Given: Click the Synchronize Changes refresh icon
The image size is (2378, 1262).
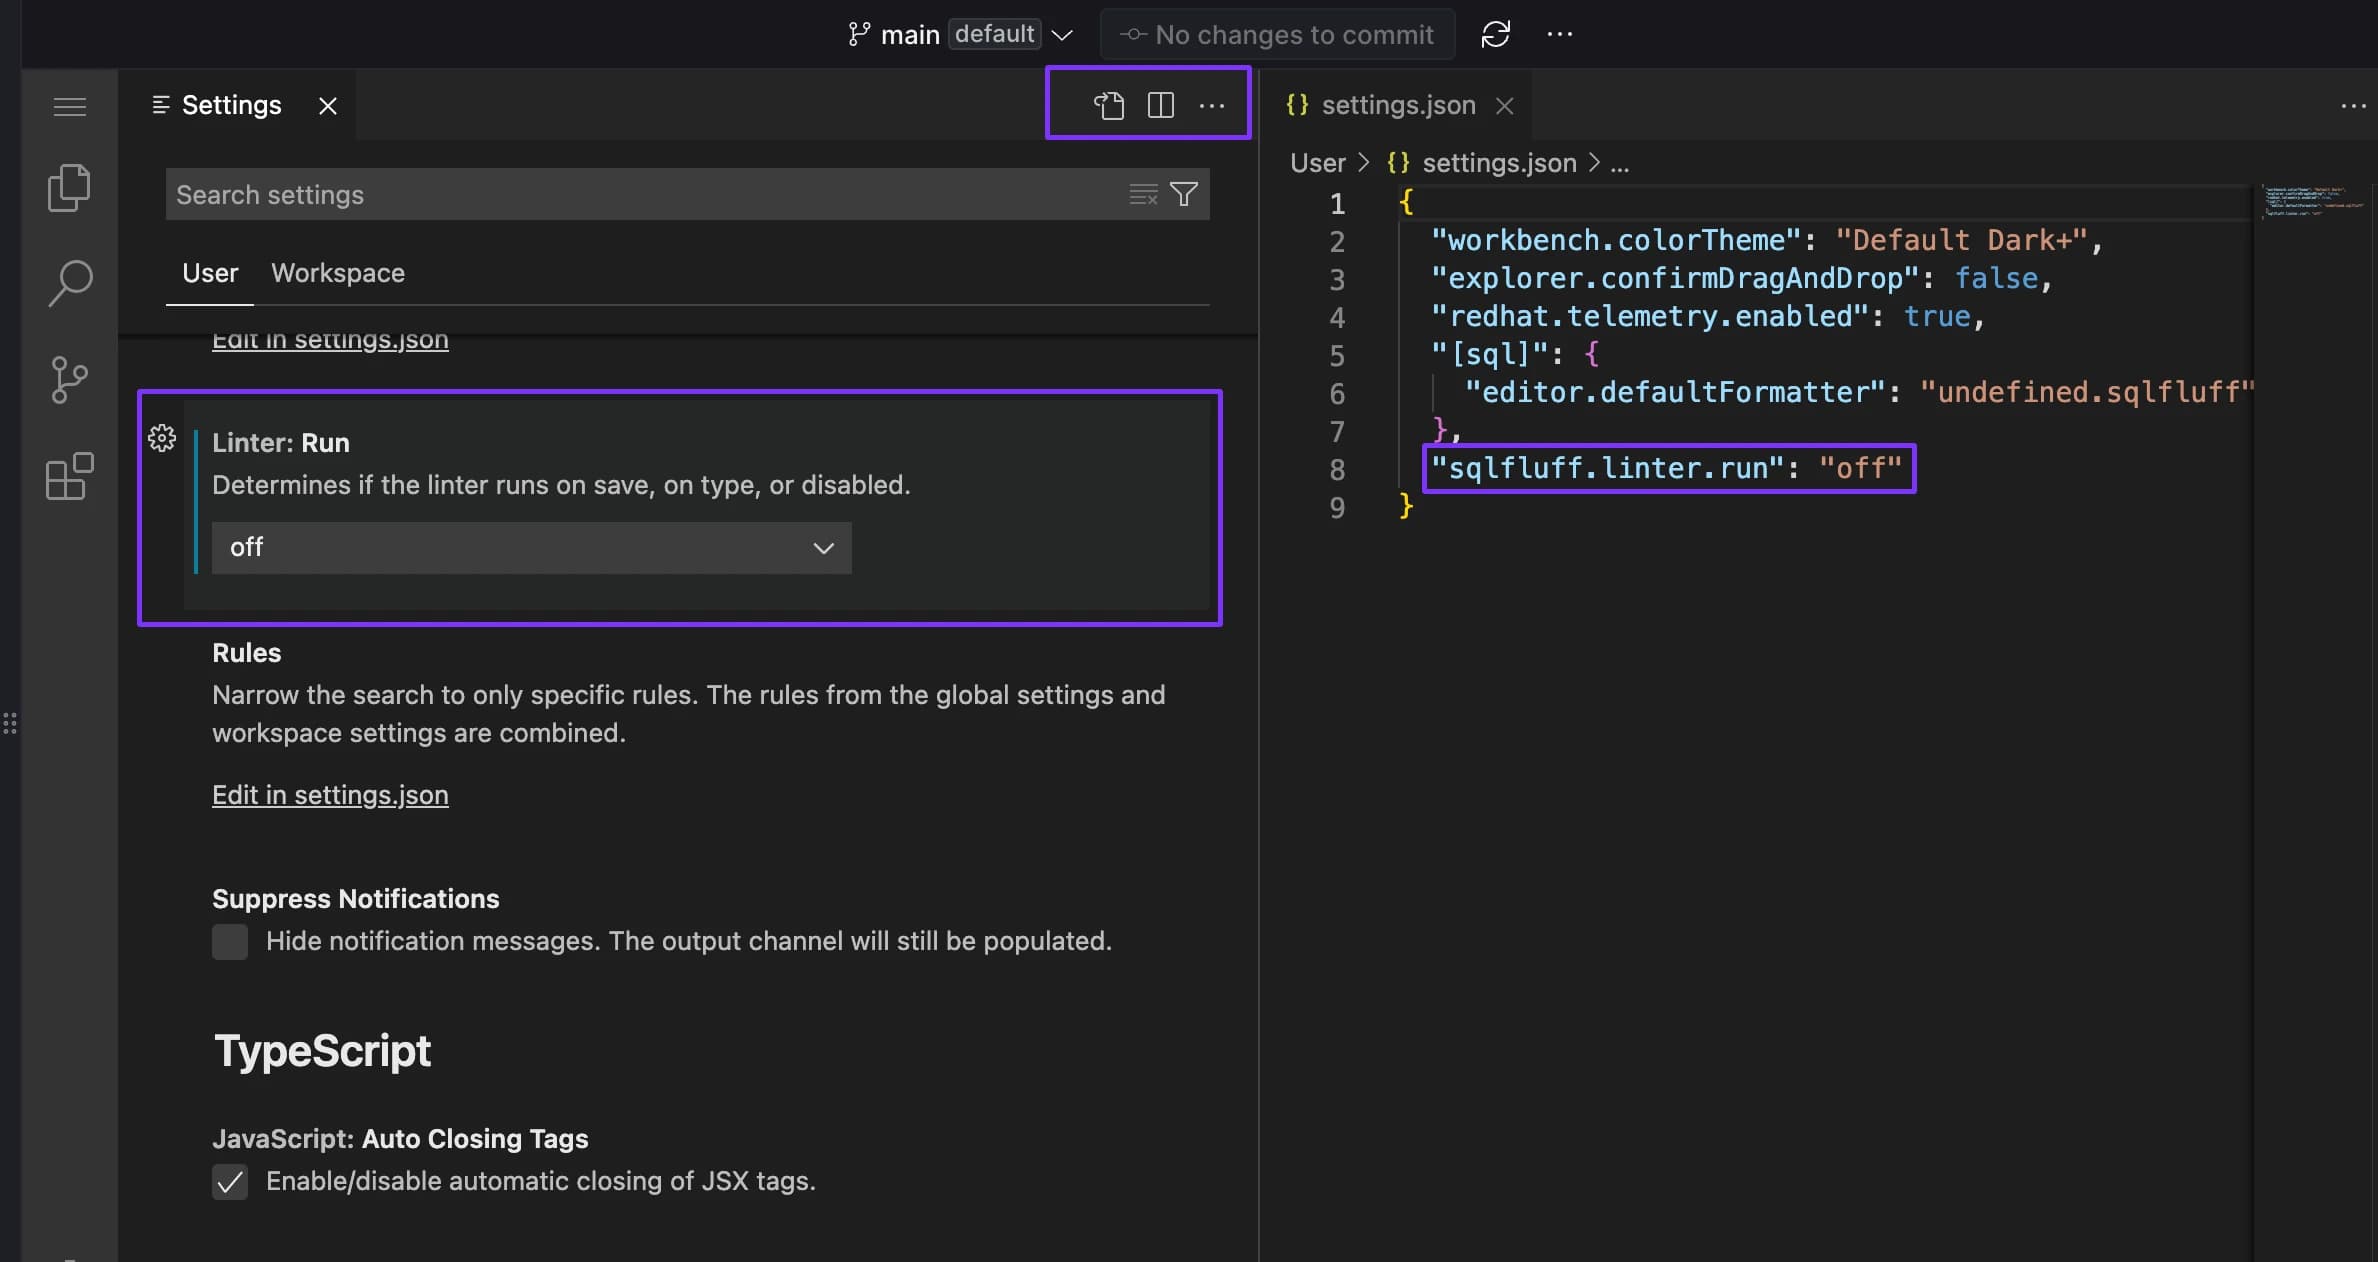Looking at the screenshot, I should (1495, 34).
